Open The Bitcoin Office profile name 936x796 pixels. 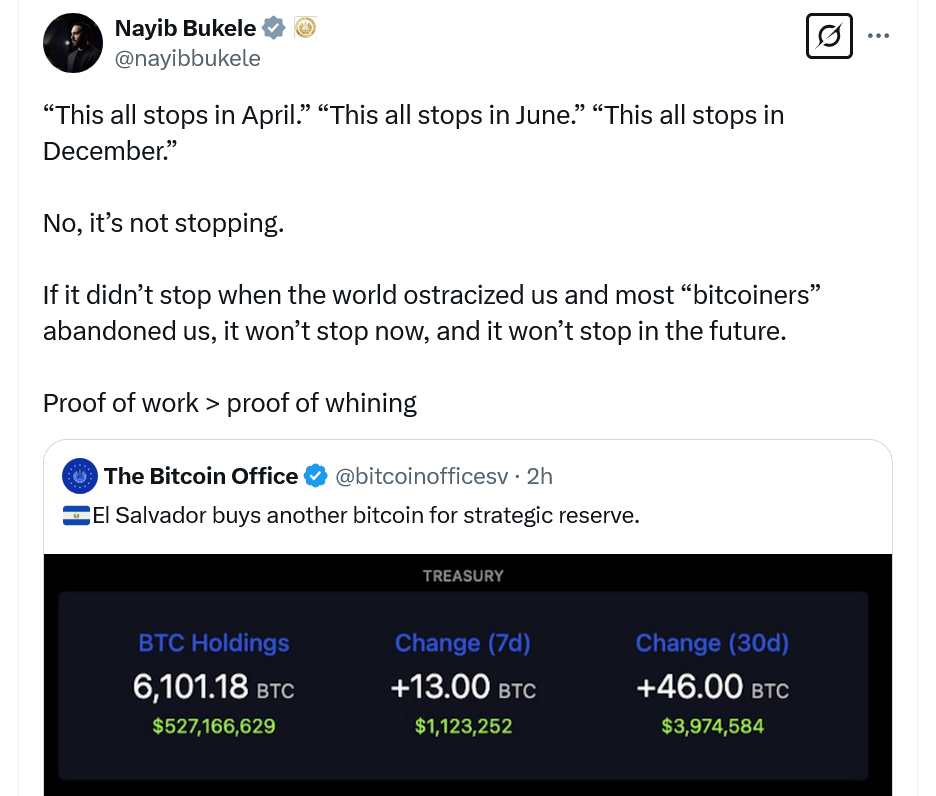(x=200, y=476)
